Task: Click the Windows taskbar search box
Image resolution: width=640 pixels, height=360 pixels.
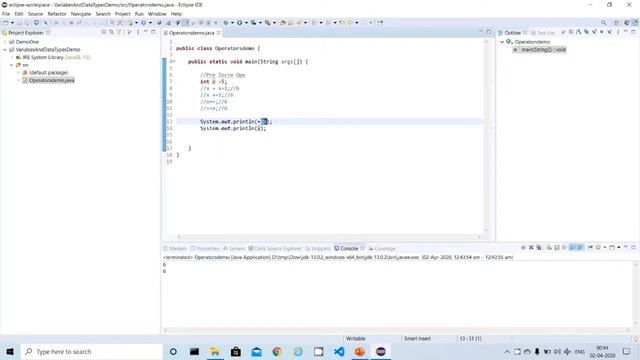Action: coord(91,351)
